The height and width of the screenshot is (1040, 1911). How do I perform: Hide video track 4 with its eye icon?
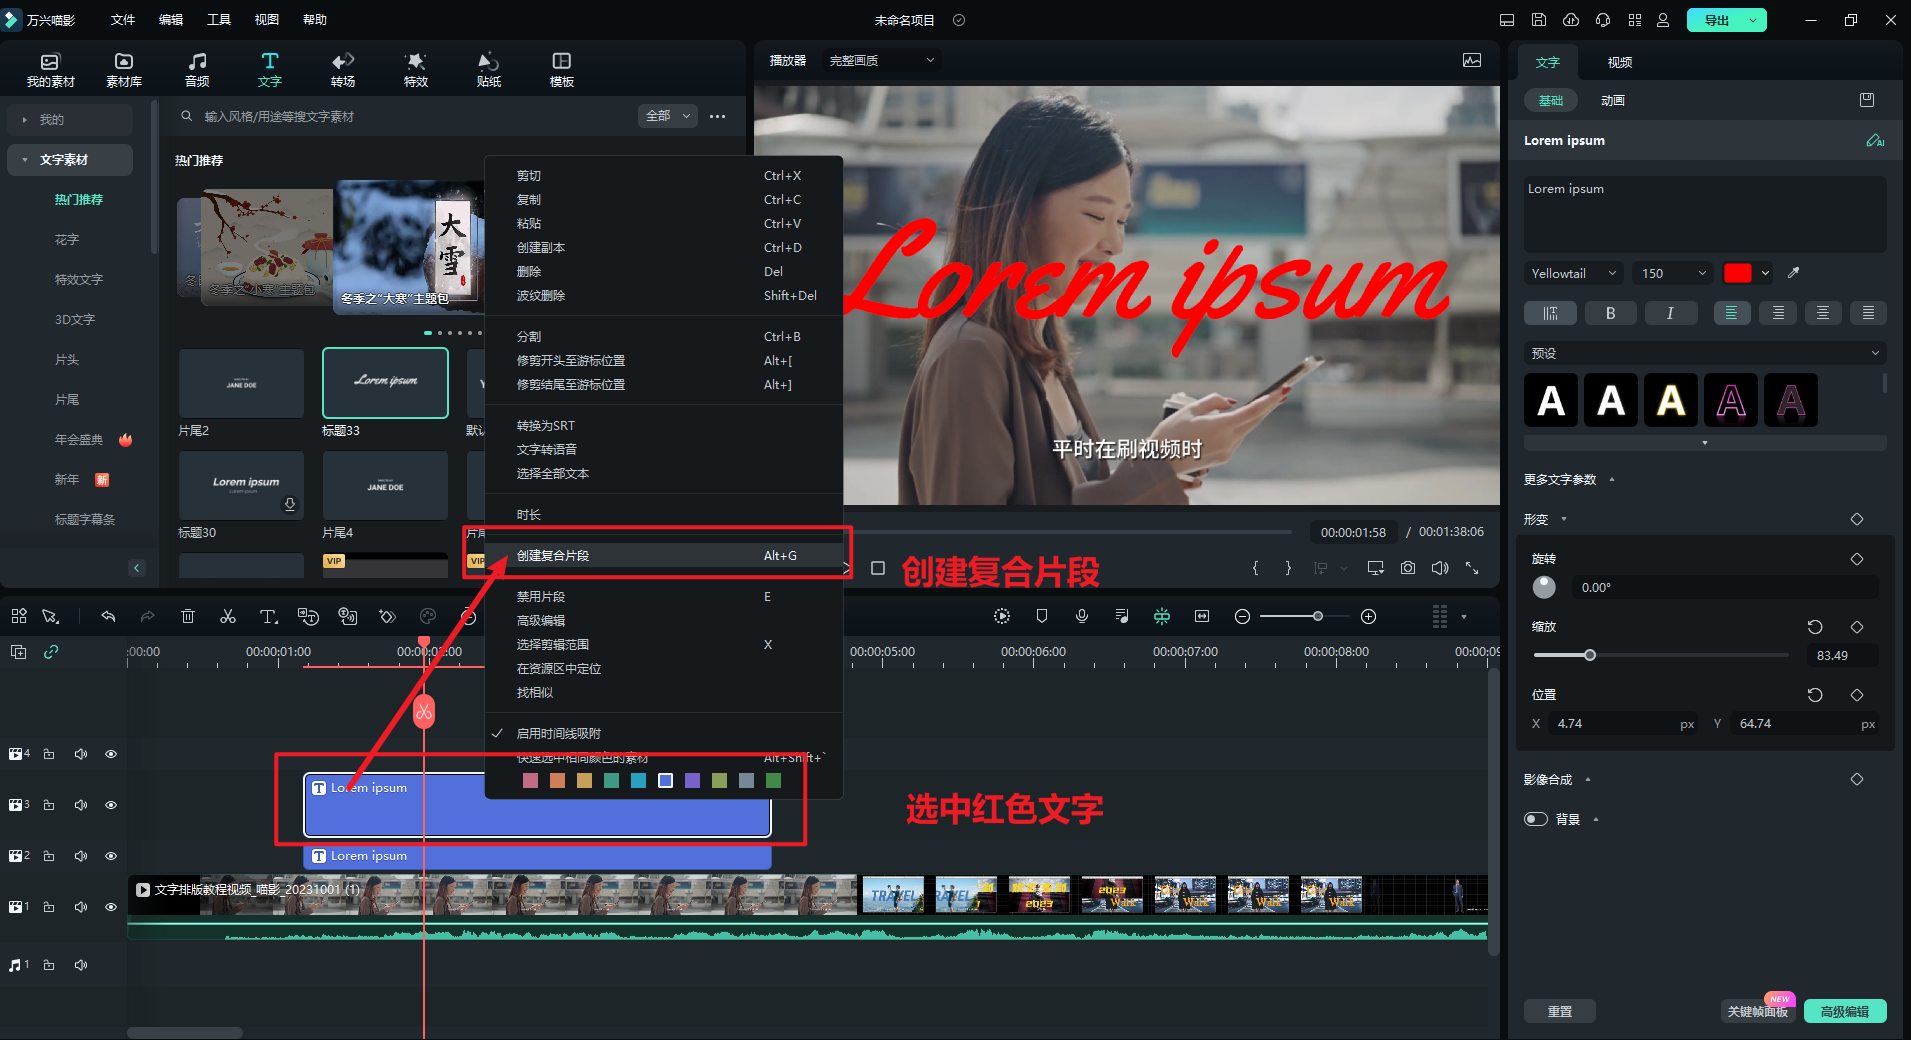click(111, 754)
